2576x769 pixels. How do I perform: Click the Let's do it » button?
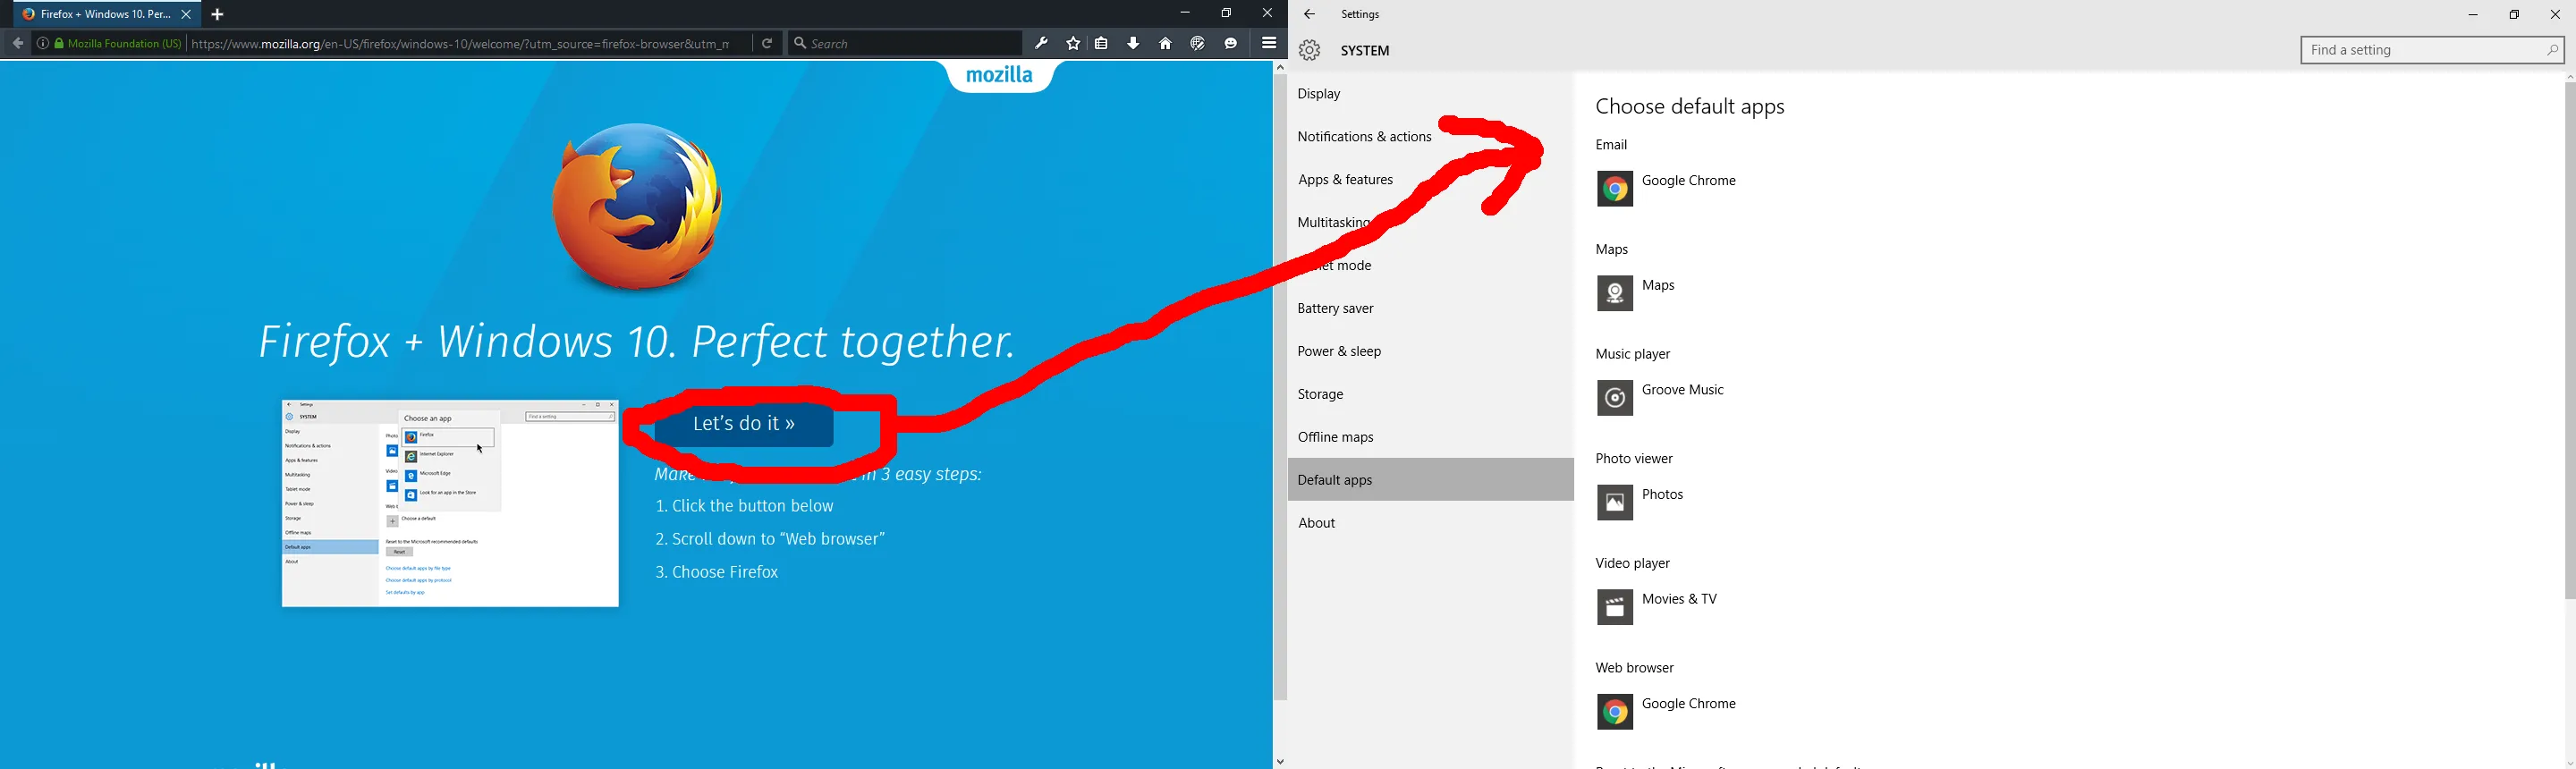[744, 424]
